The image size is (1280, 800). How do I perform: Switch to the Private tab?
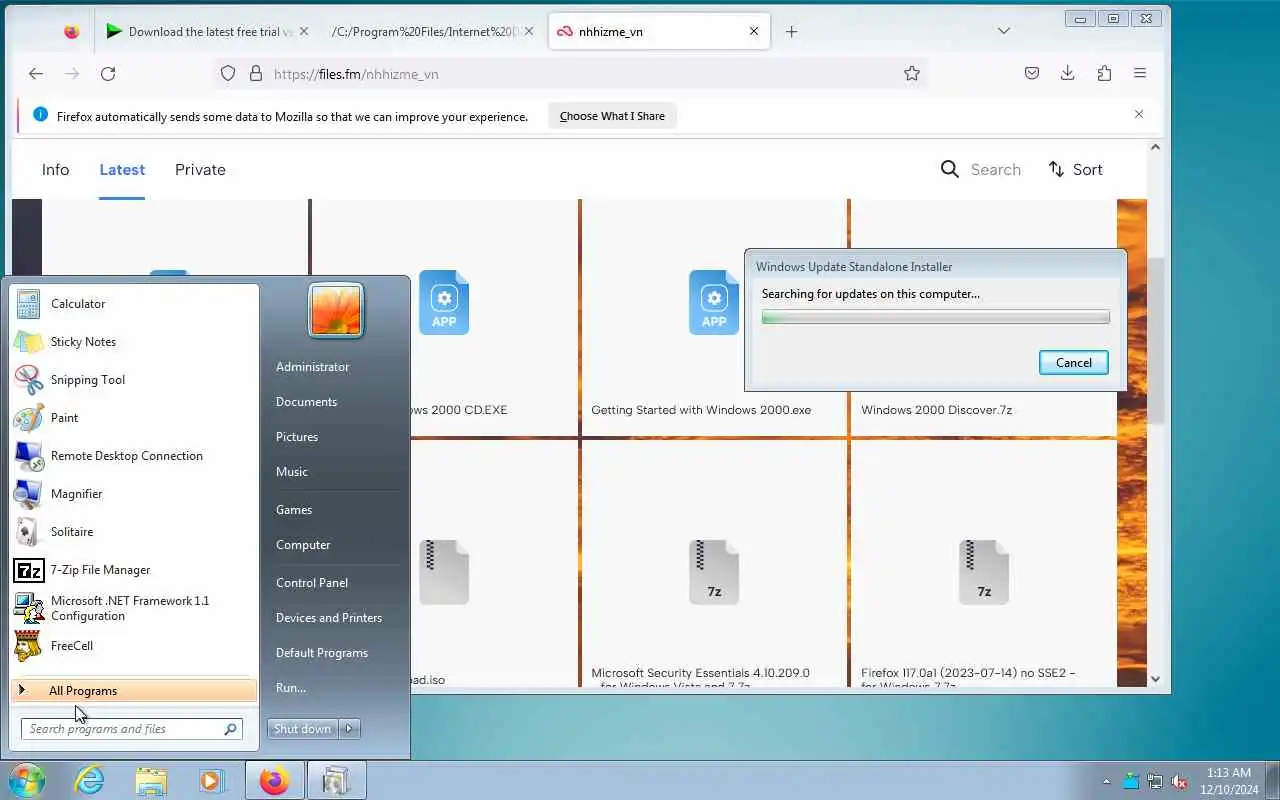200,170
